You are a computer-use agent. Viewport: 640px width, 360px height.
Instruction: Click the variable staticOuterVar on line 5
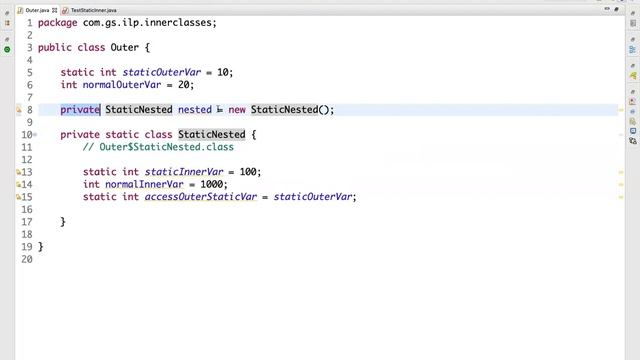pos(162,72)
